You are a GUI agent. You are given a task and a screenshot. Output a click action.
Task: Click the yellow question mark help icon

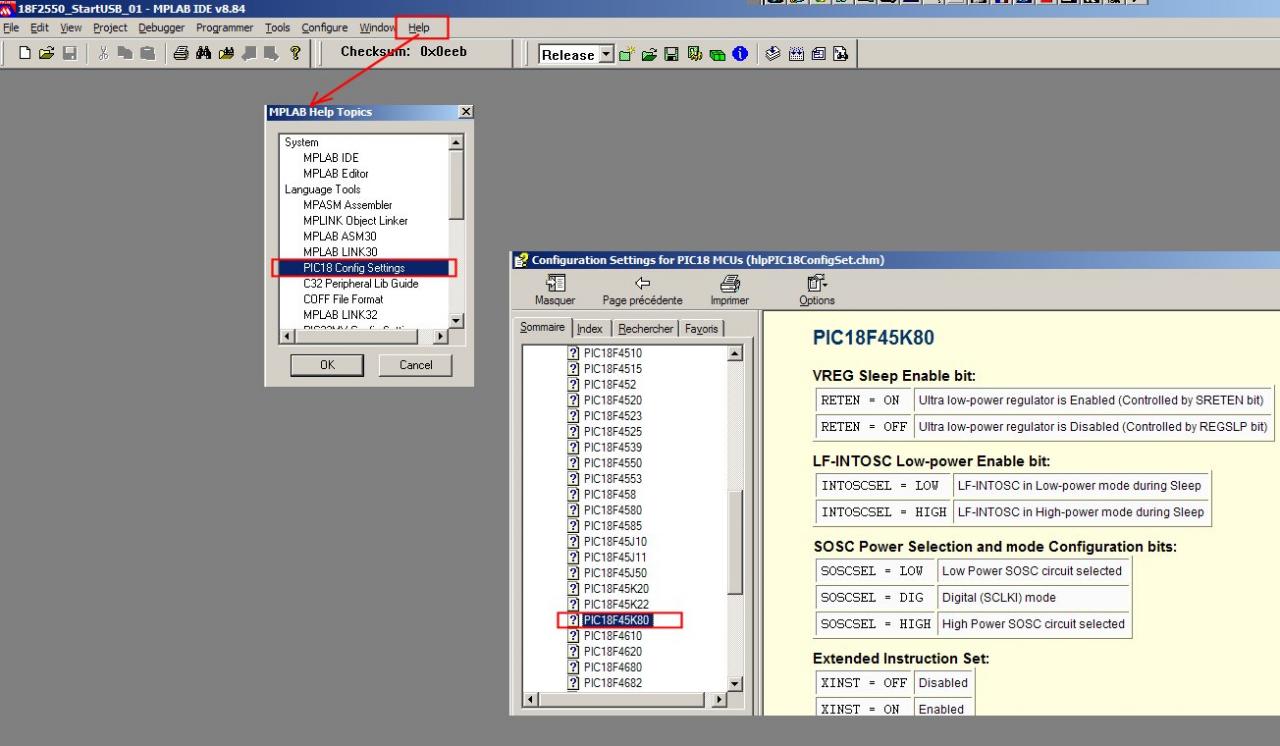[295, 54]
